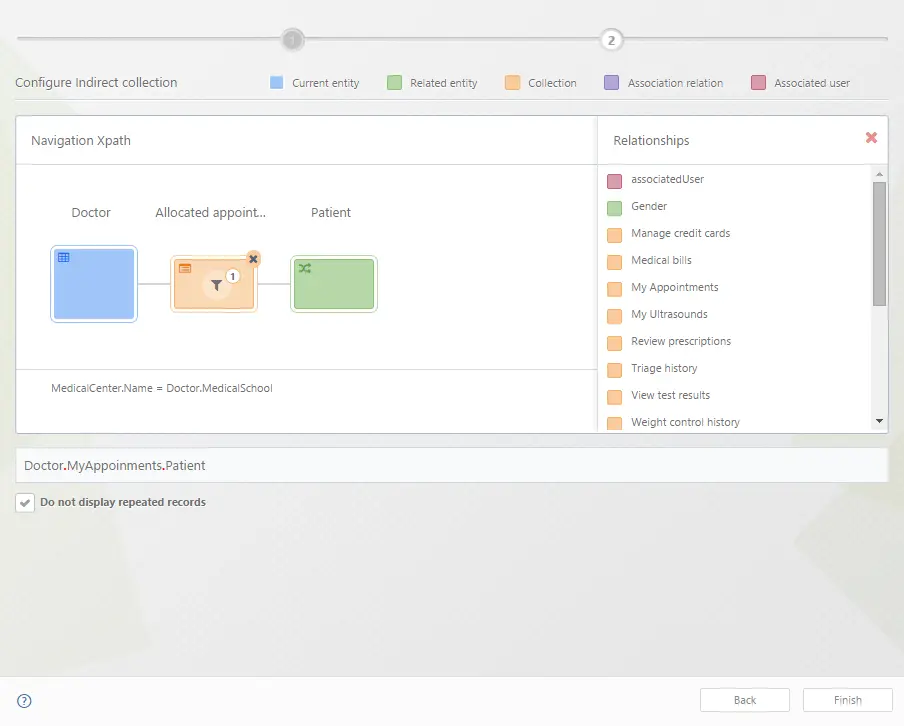
Task: Click the Back button
Action: click(x=744, y=700)
